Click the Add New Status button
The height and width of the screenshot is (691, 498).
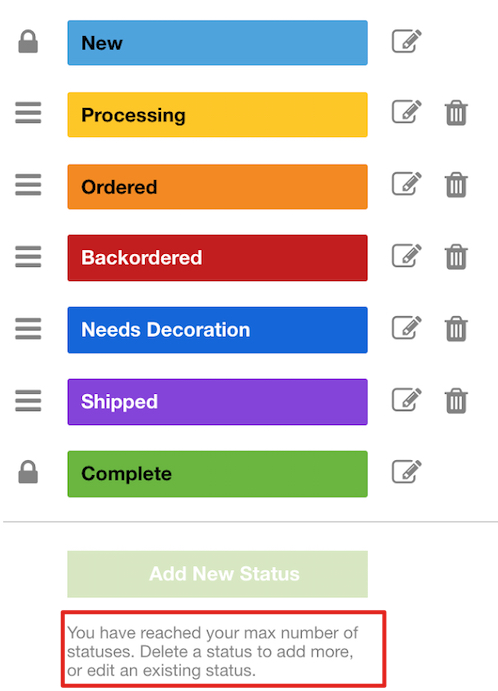pyautogui.click(x=217, y=574)
